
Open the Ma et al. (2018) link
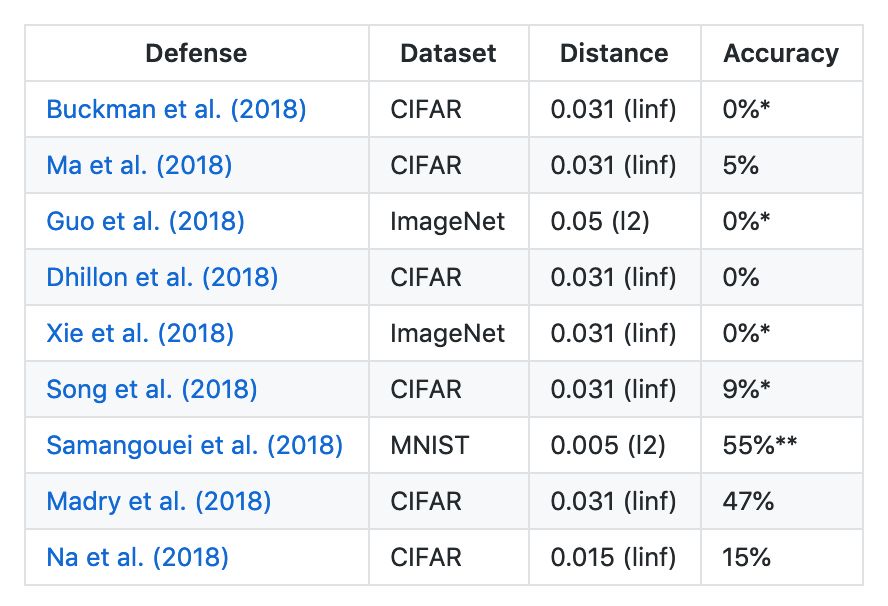[x=139, y=165]
